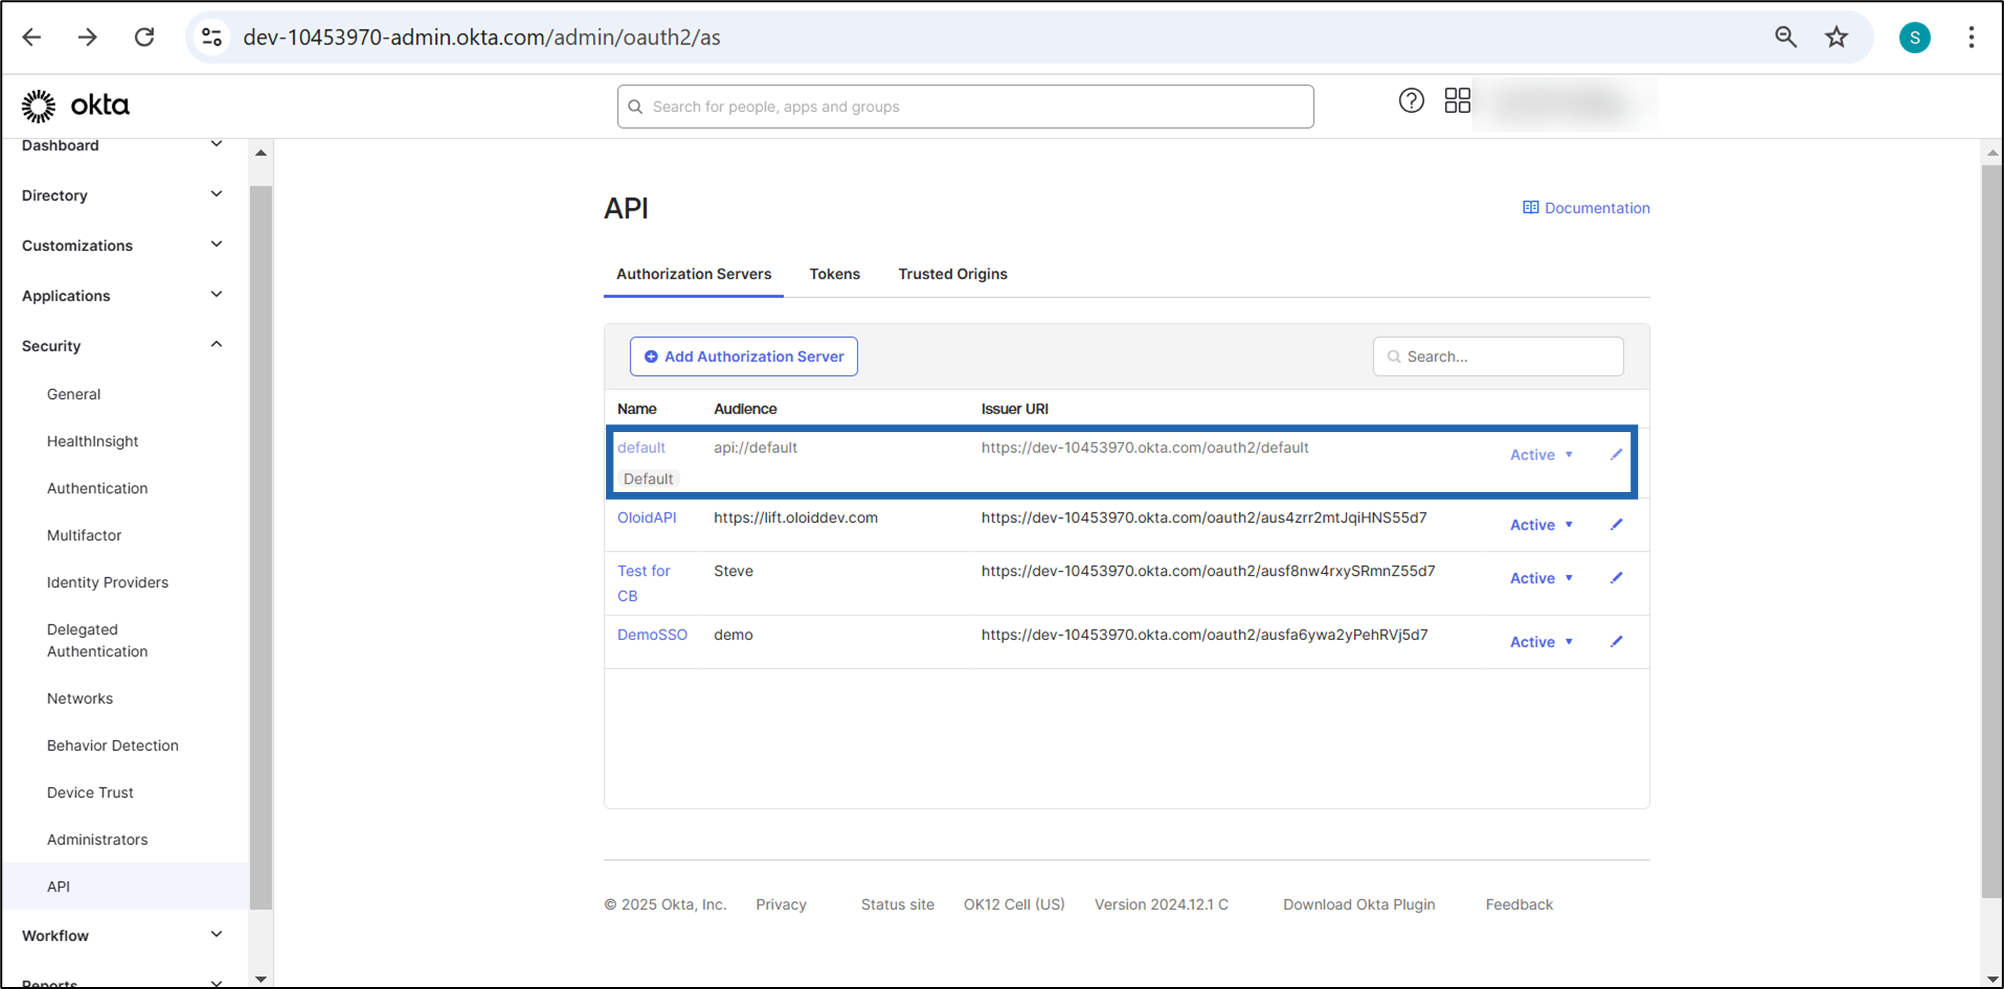
Task: Open HealthInsight in the sidebar
Action: [x=92, y=441]
